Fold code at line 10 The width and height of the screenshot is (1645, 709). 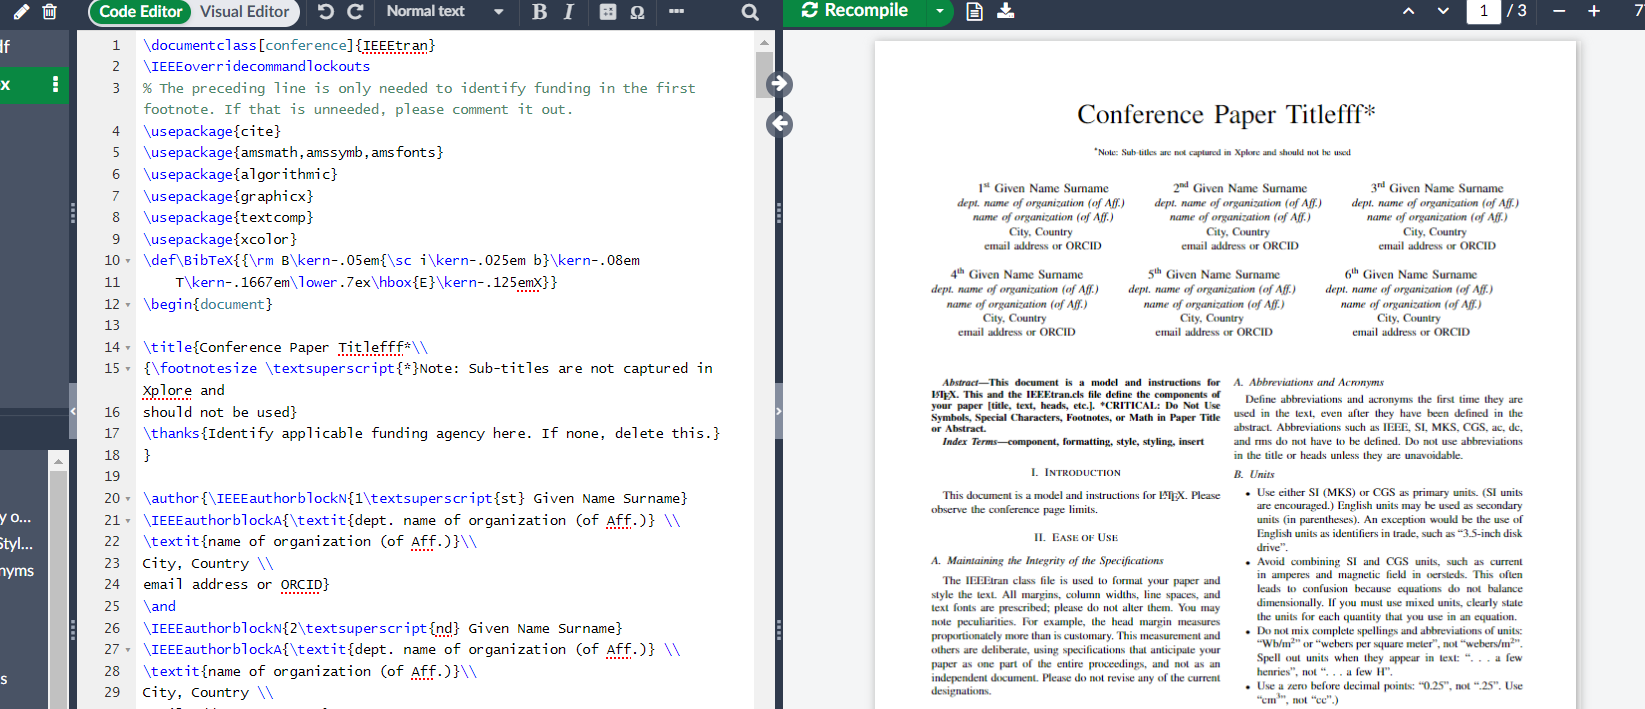click(128, 261)
